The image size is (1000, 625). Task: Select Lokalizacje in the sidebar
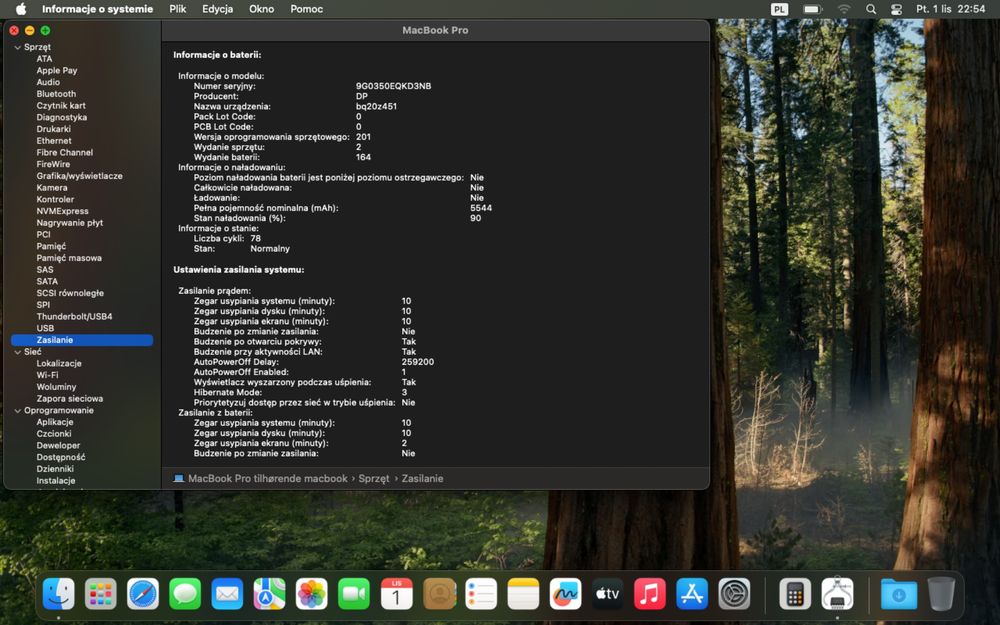click(59, 364)
